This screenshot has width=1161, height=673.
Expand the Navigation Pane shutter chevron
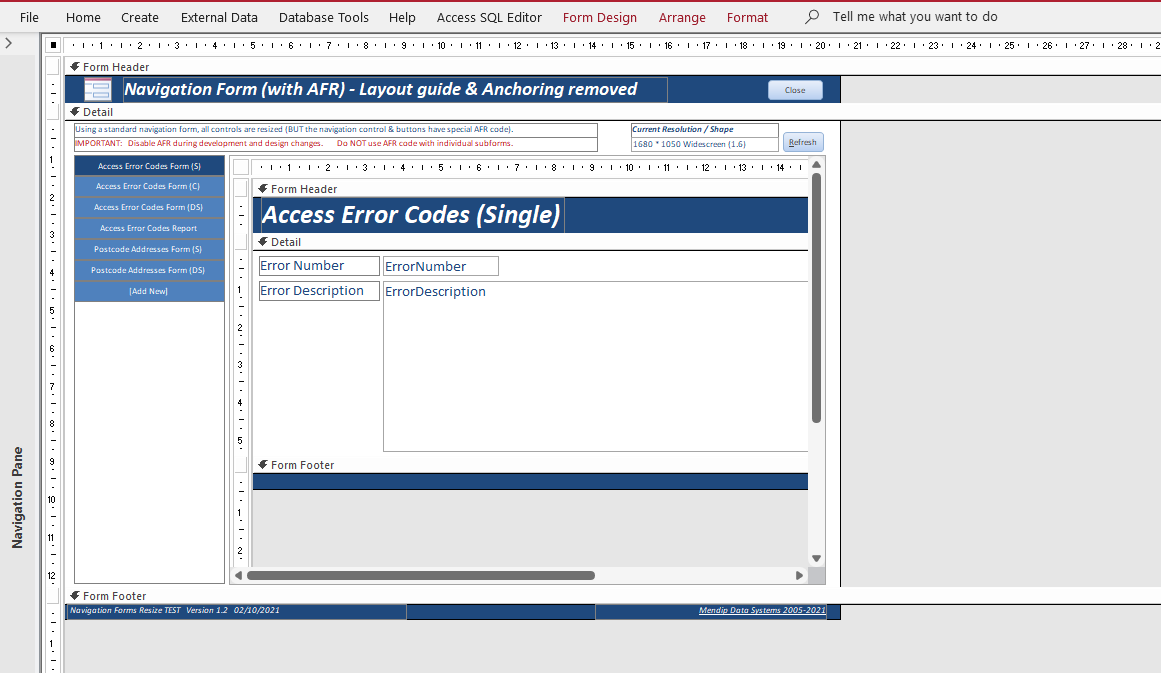[9, 44]
